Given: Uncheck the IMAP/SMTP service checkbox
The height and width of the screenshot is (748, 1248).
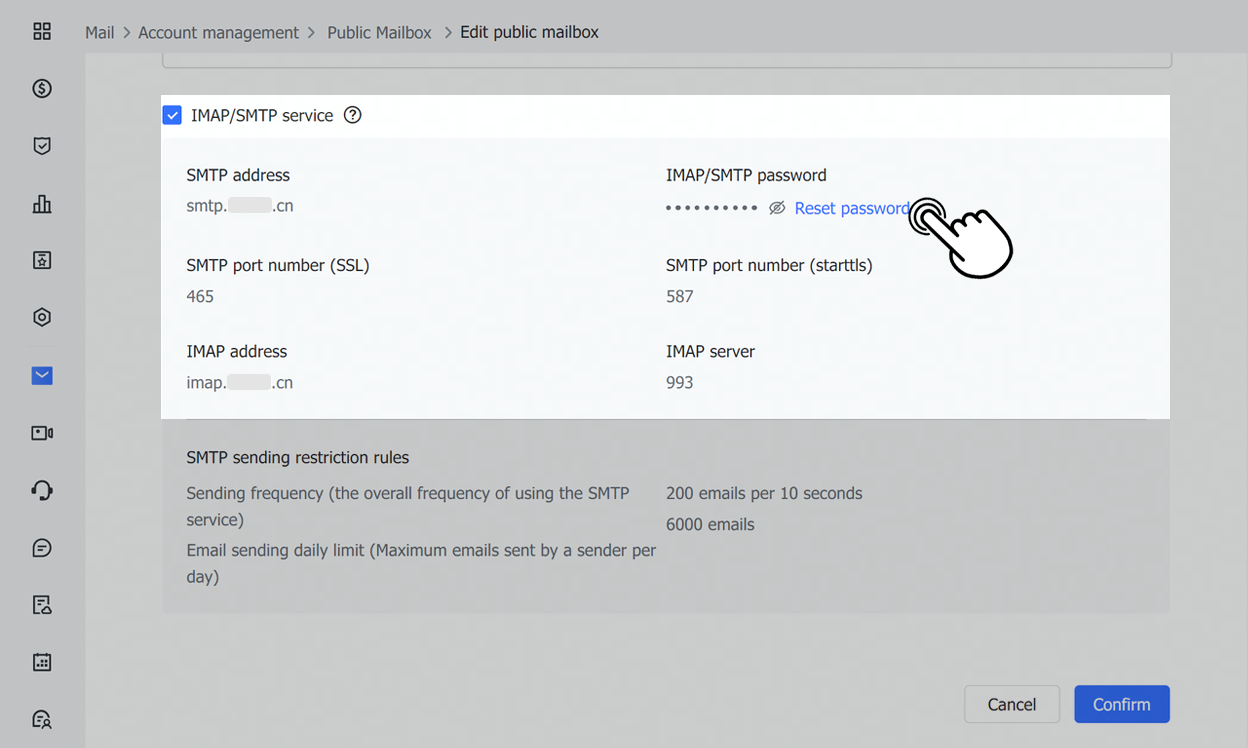Looking at the screenshot, I should (x=172, y=115).
